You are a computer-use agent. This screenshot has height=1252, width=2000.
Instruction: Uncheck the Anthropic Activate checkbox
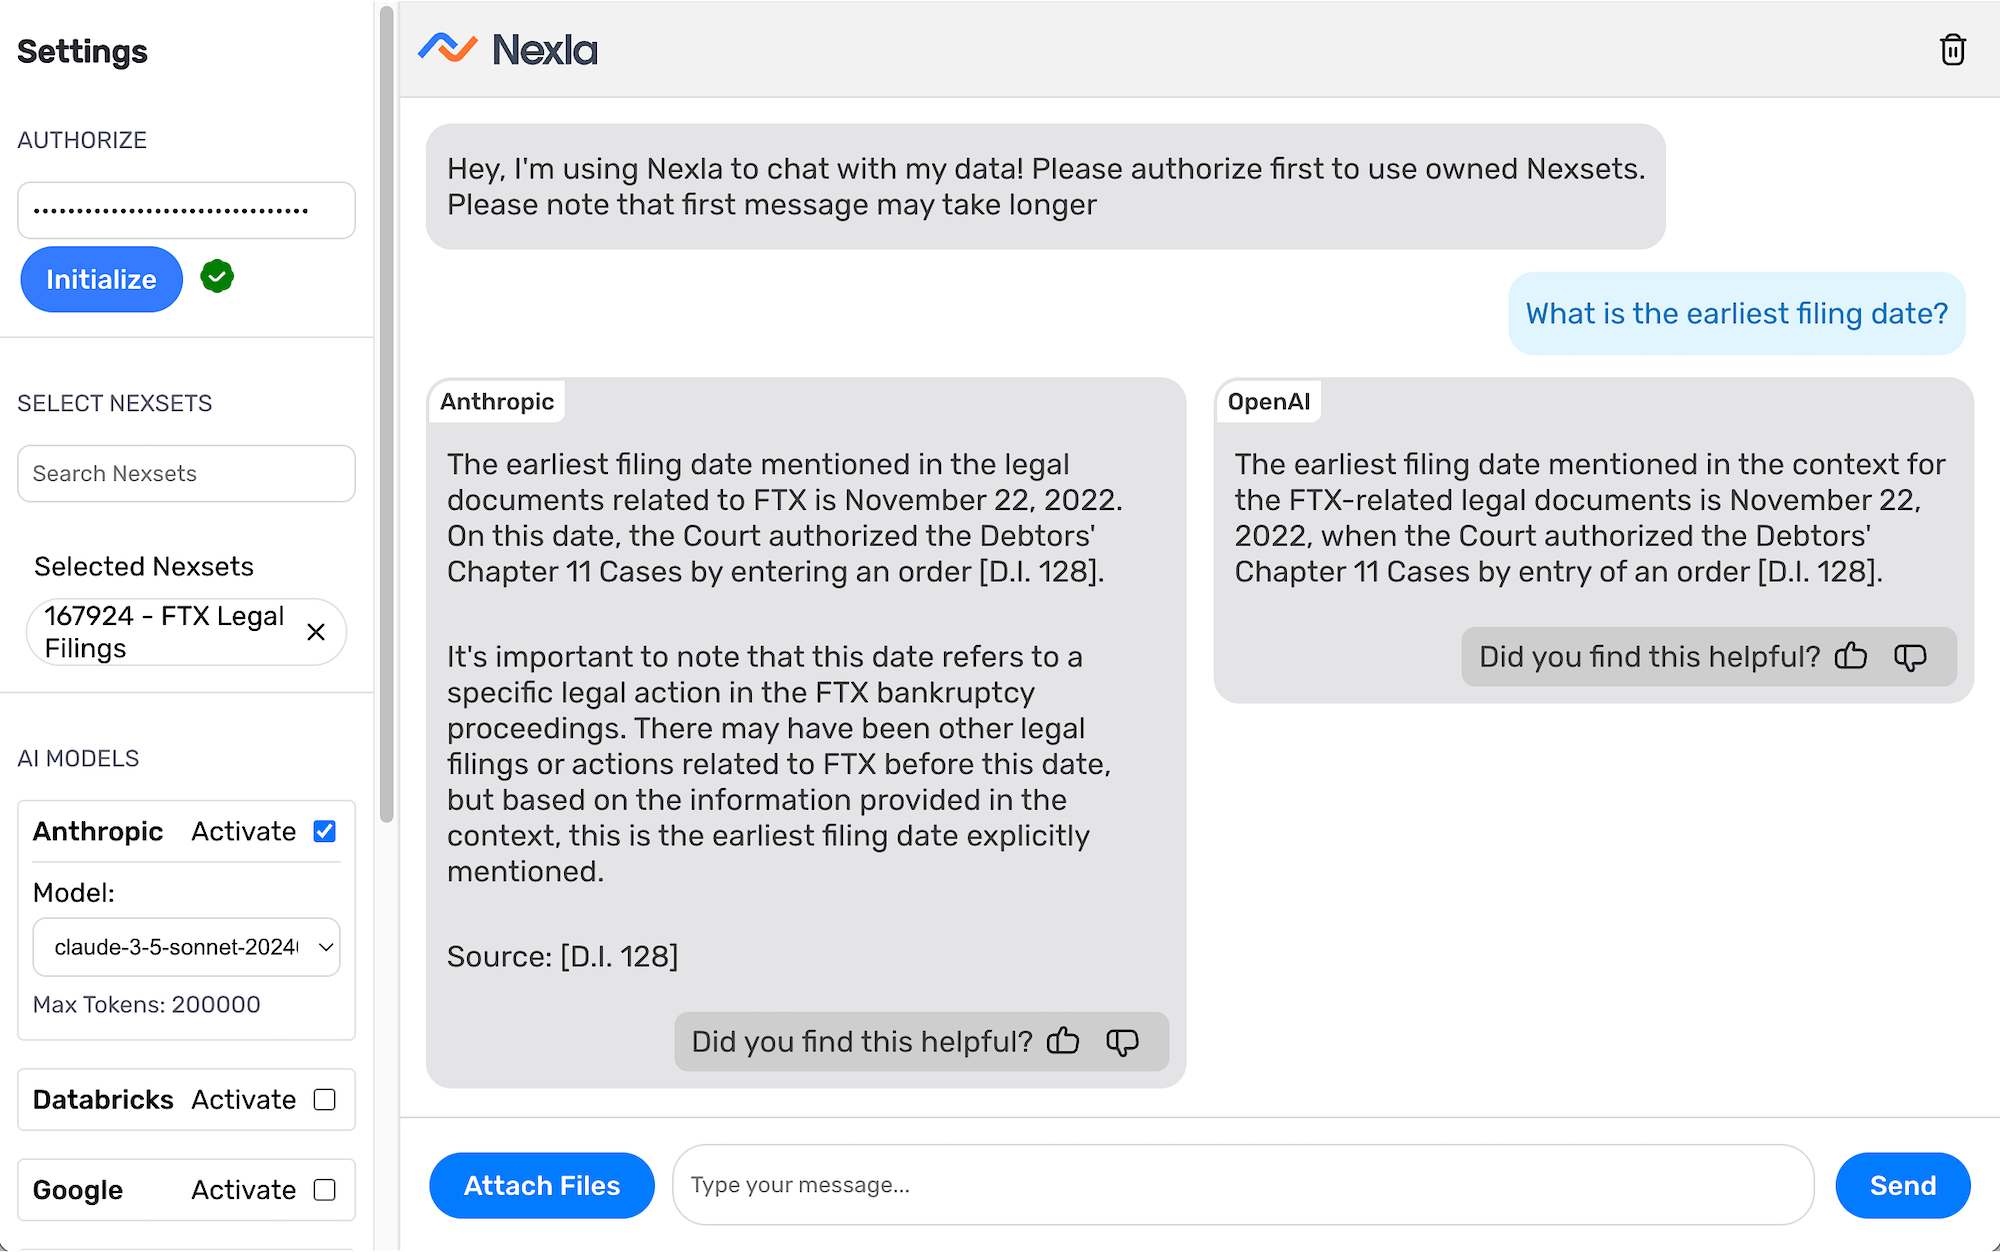pyautogui.click(x=324, y=831)
